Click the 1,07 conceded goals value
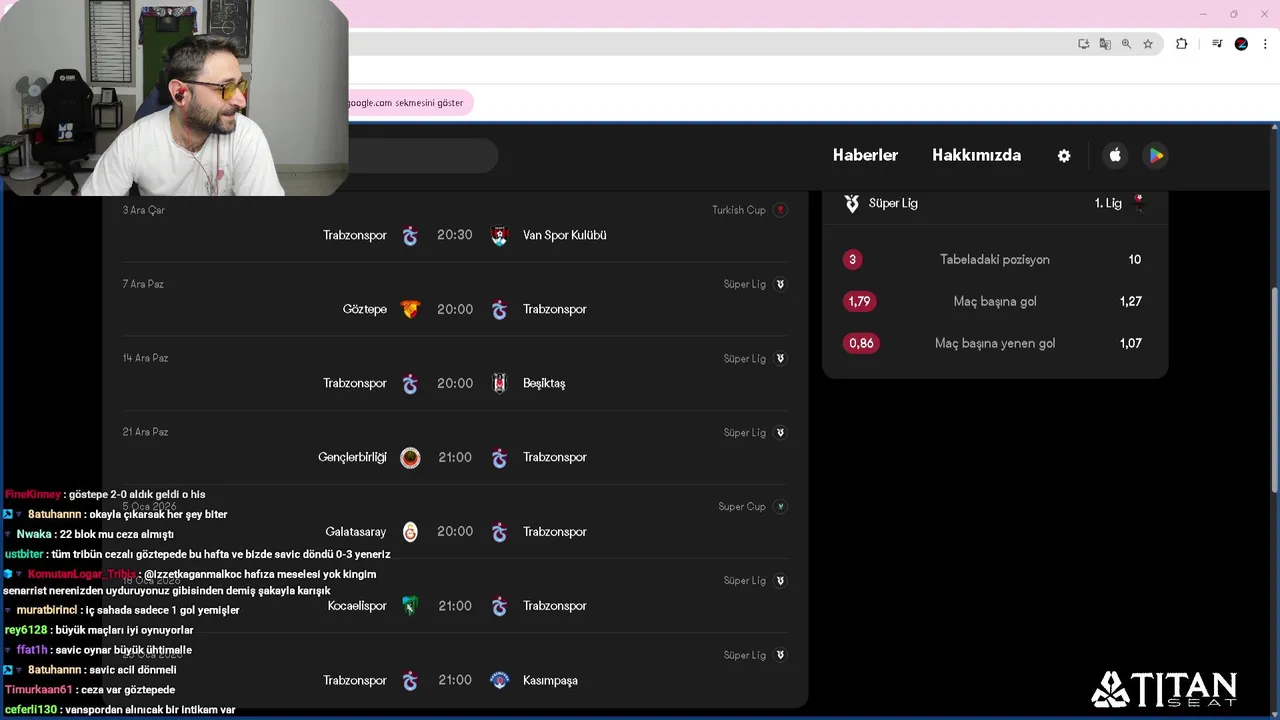The image size is (1280, 720). [x=1131, y=343]
